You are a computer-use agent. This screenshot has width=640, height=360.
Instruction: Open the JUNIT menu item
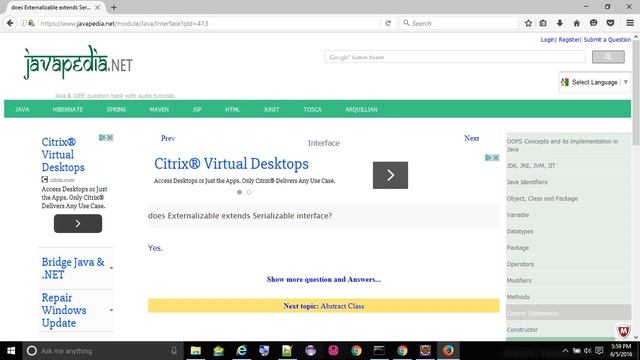click(271, 109)
